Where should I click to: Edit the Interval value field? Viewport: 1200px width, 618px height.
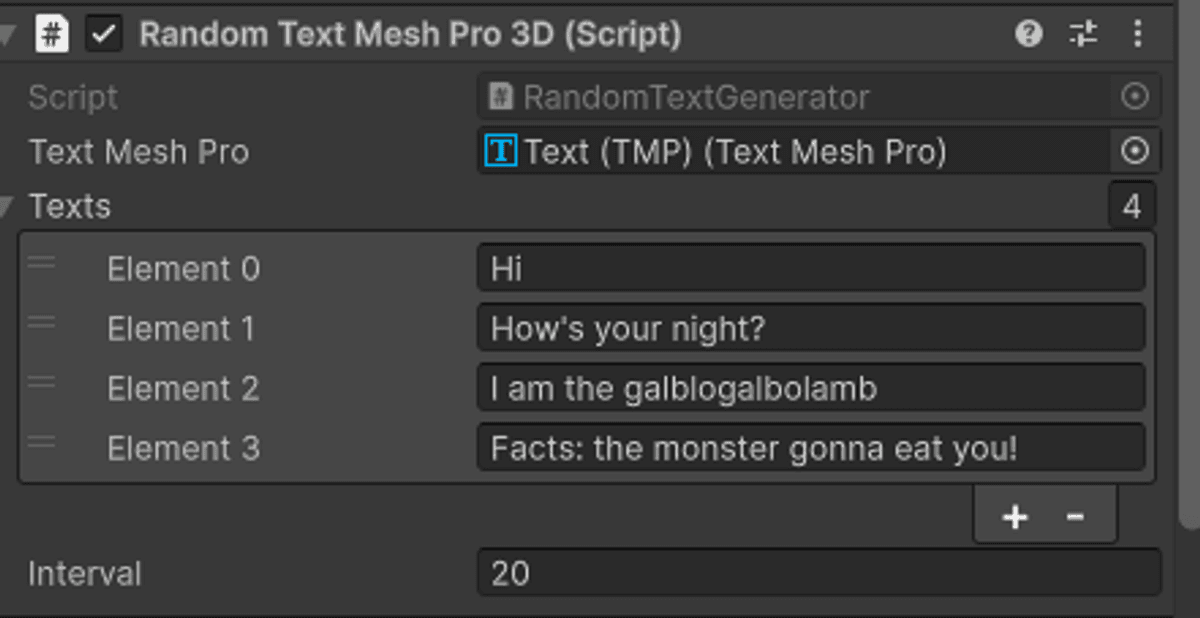pos(818,573)
